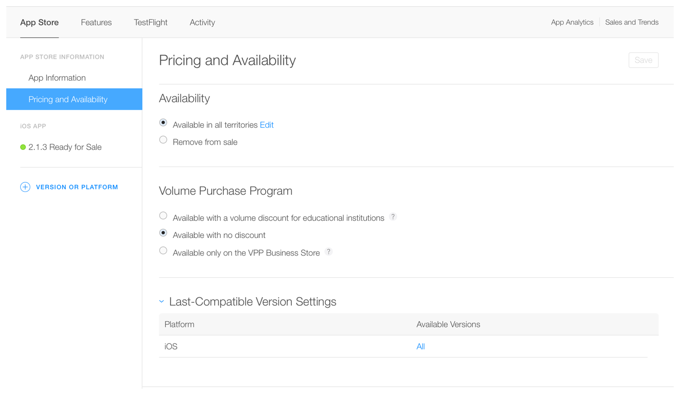Open help icon for educational volume discount
The image size is (680, 395).
[392, 216]
